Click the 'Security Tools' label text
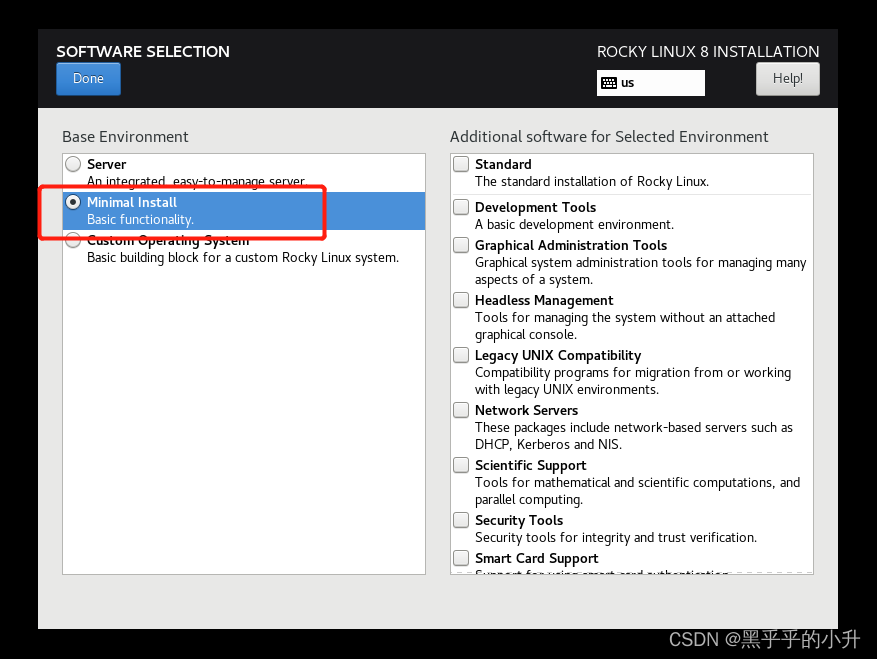Screen dimensions: 877x659 518,520
